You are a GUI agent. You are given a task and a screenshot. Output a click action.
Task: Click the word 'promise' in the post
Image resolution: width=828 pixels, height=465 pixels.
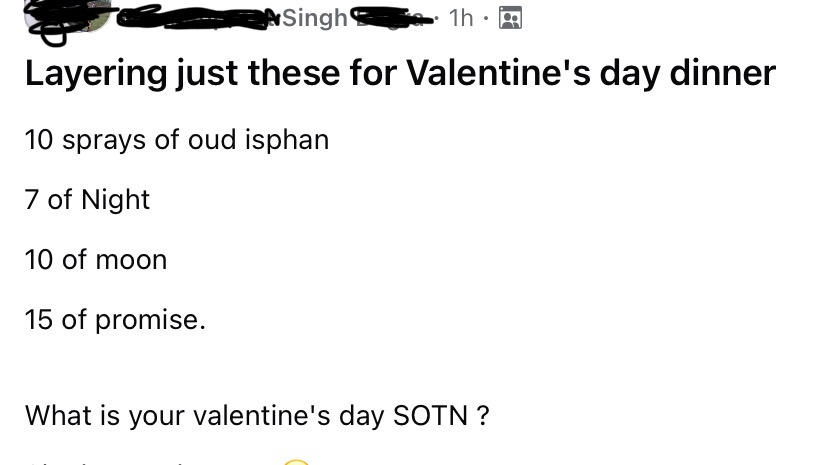coord(147,321)
